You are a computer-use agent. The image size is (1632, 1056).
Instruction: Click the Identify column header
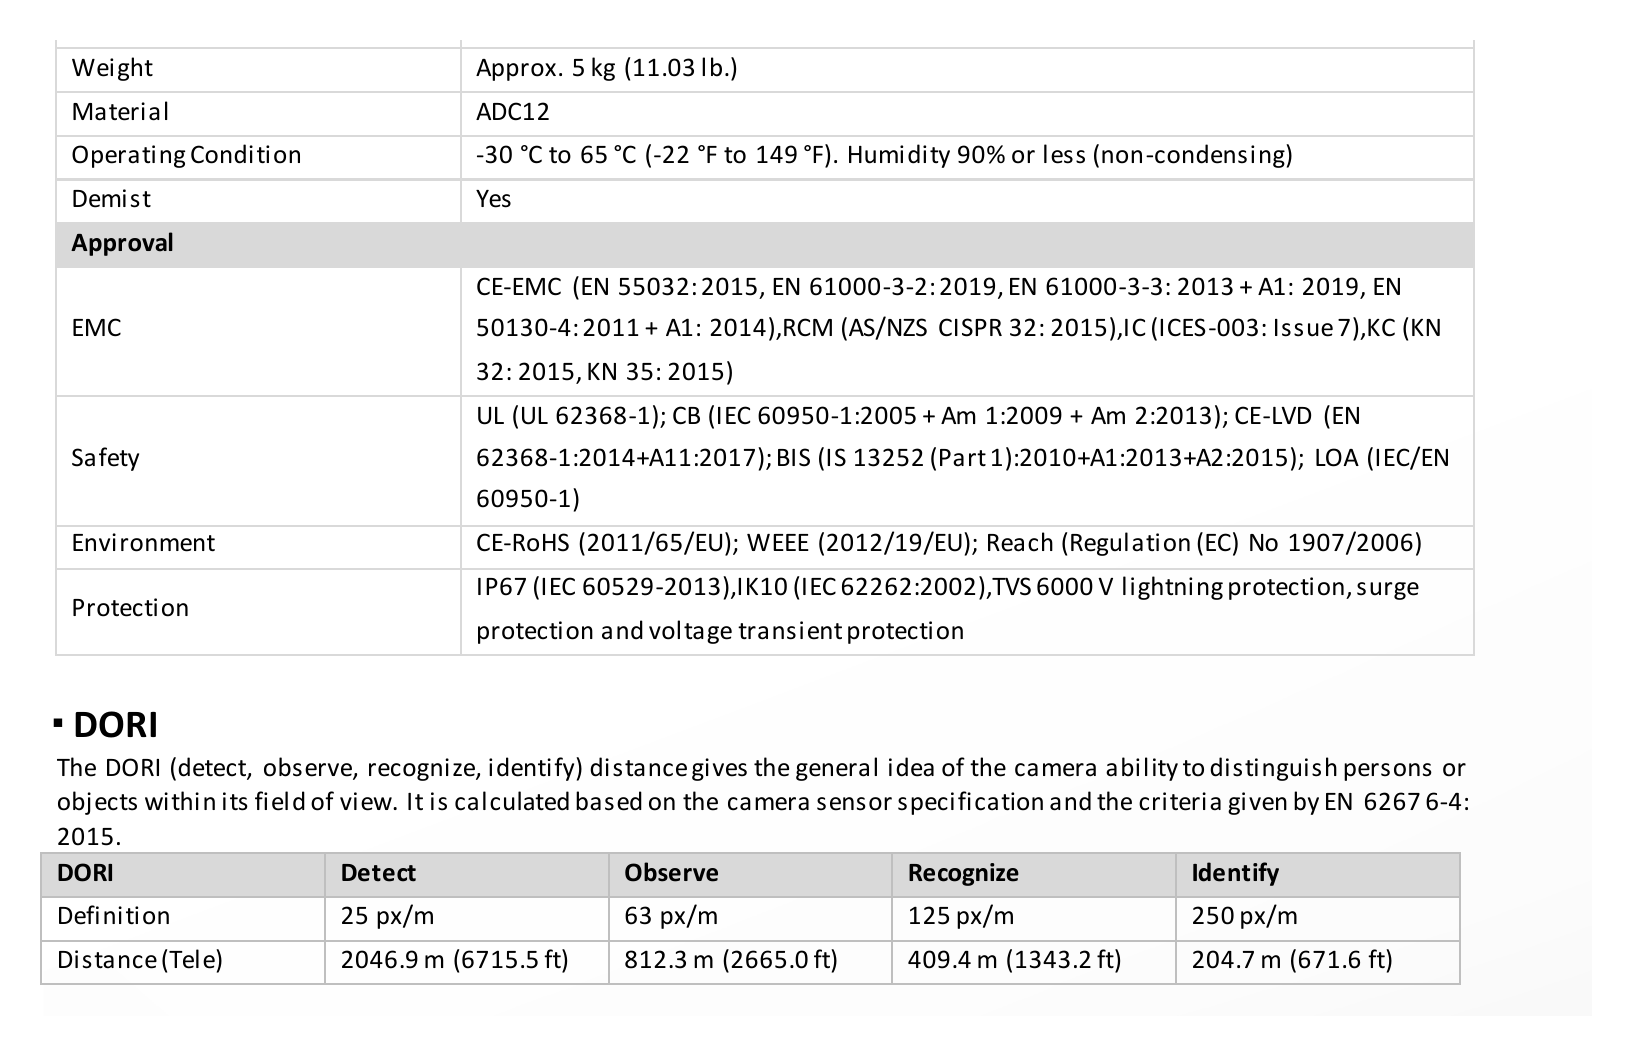click(x=1235, y=873)
